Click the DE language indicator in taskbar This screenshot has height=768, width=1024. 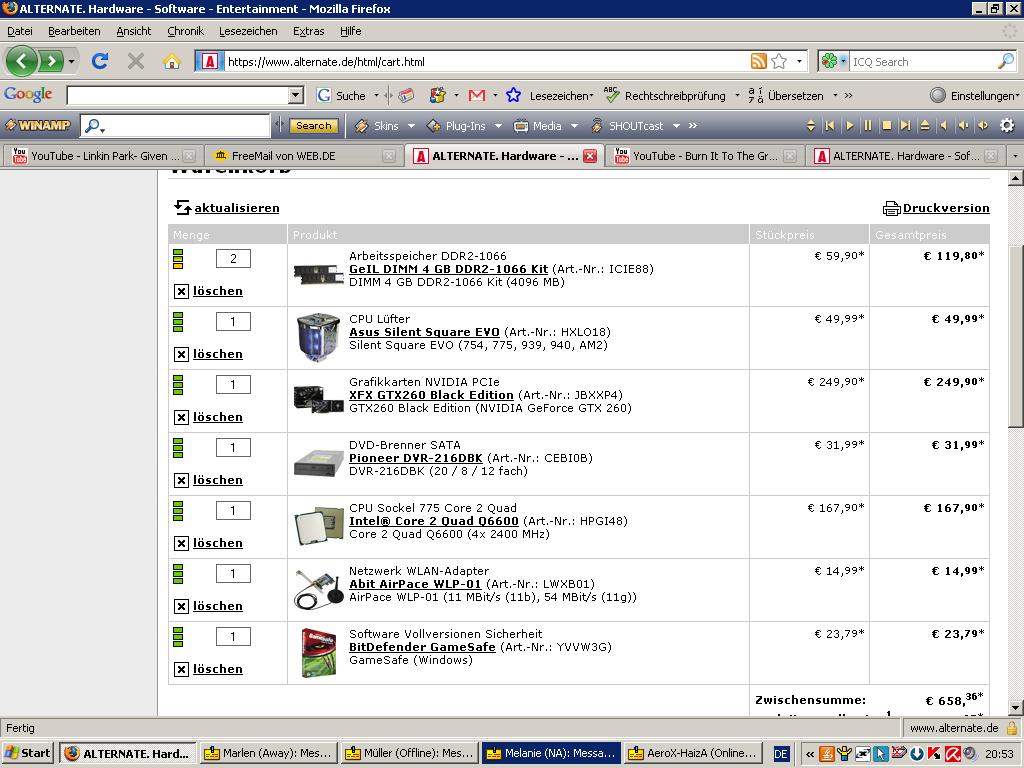780,754
